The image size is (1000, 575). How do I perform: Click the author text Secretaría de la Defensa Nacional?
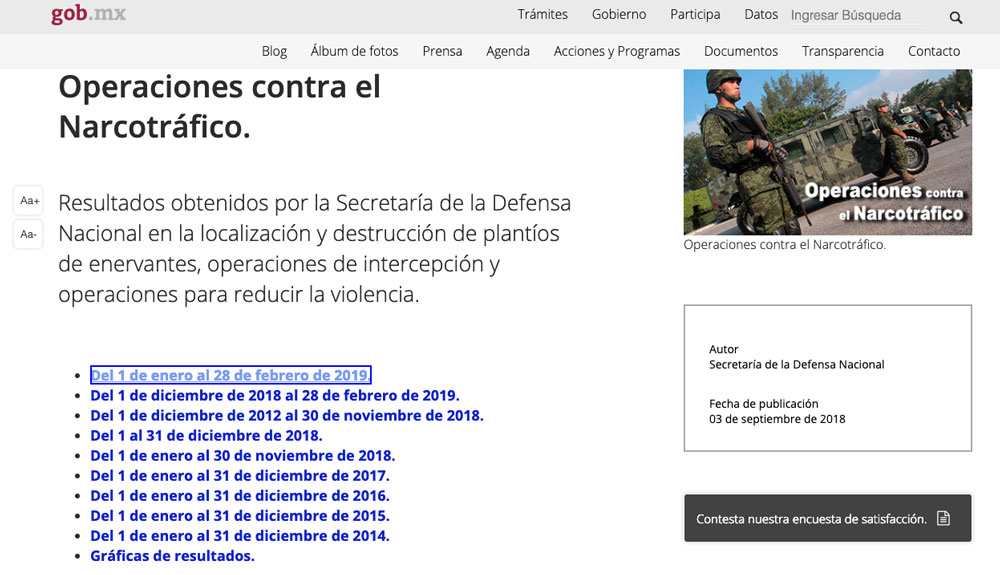point(797,365)
